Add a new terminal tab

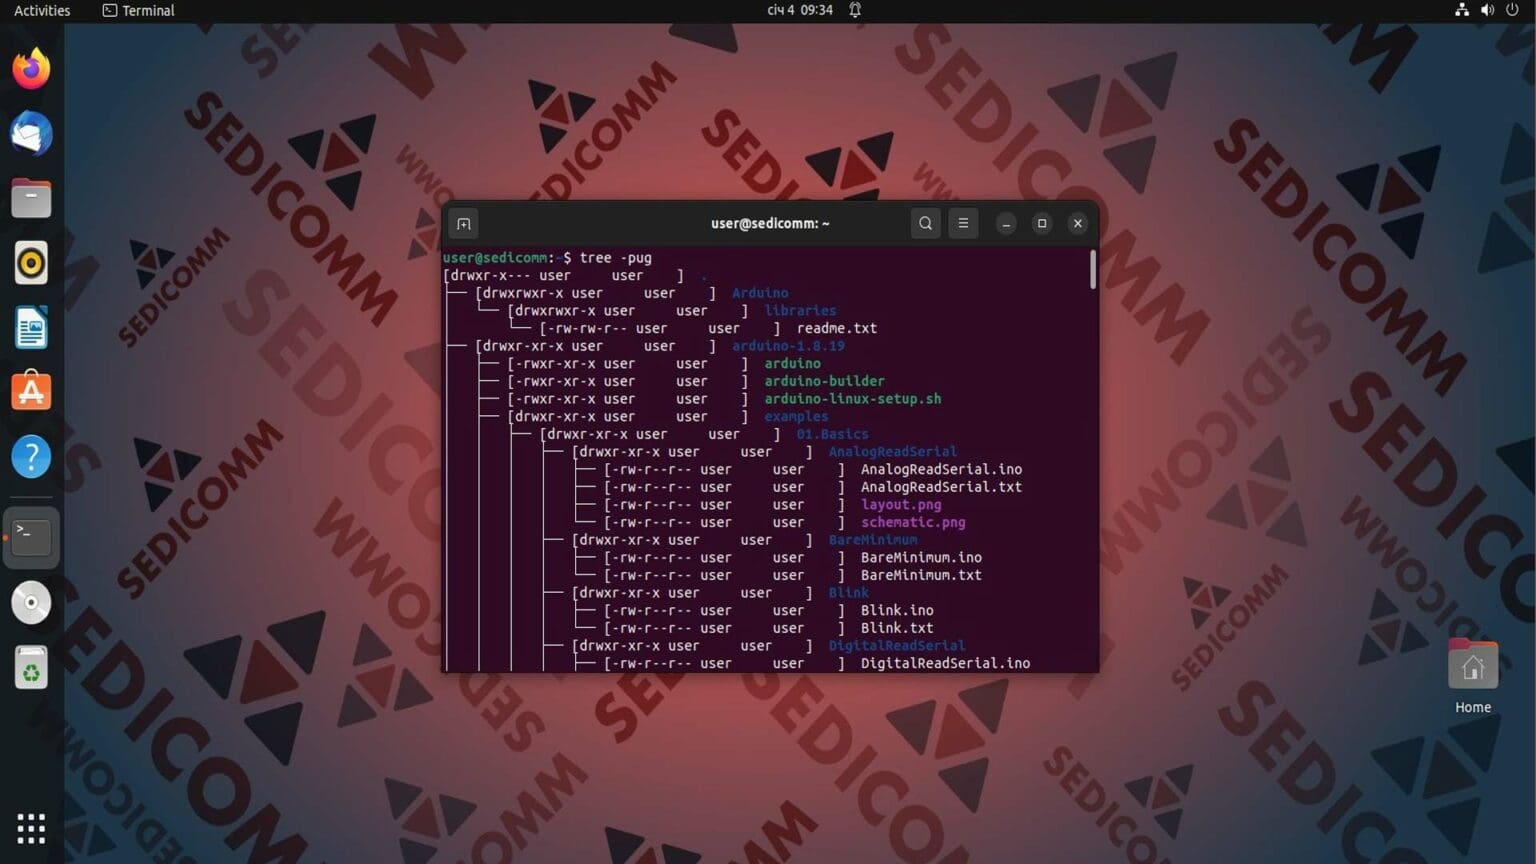click(463, 223)
